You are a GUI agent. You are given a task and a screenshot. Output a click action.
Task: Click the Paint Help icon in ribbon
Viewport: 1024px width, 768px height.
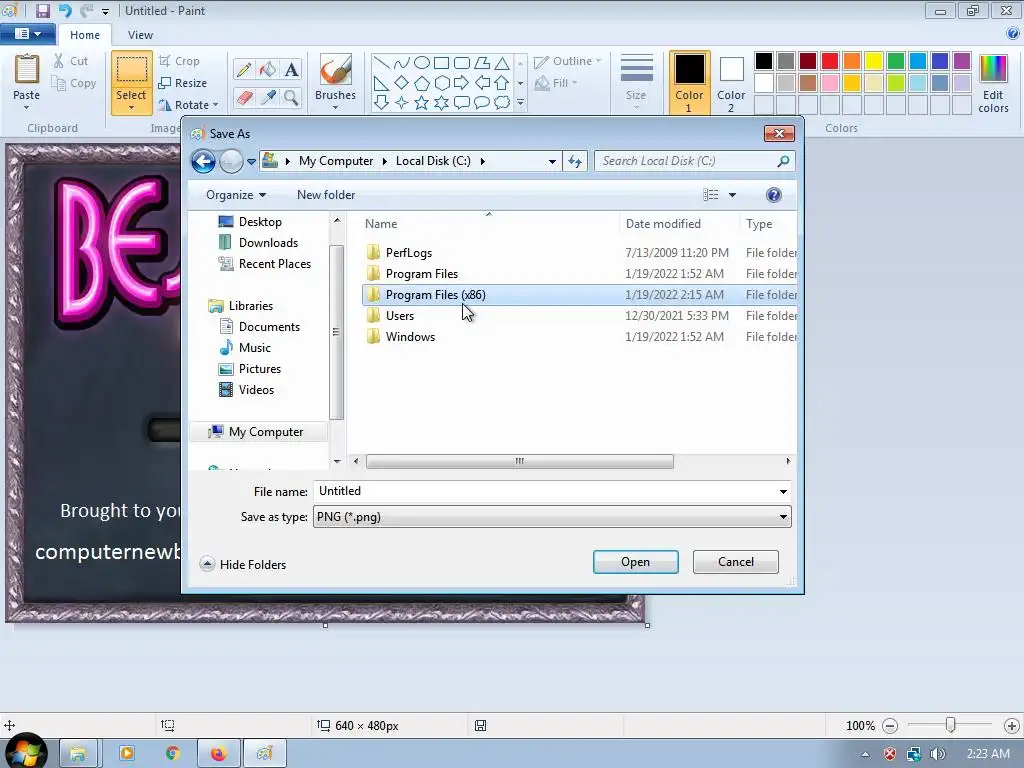(x=1013, y=34)
